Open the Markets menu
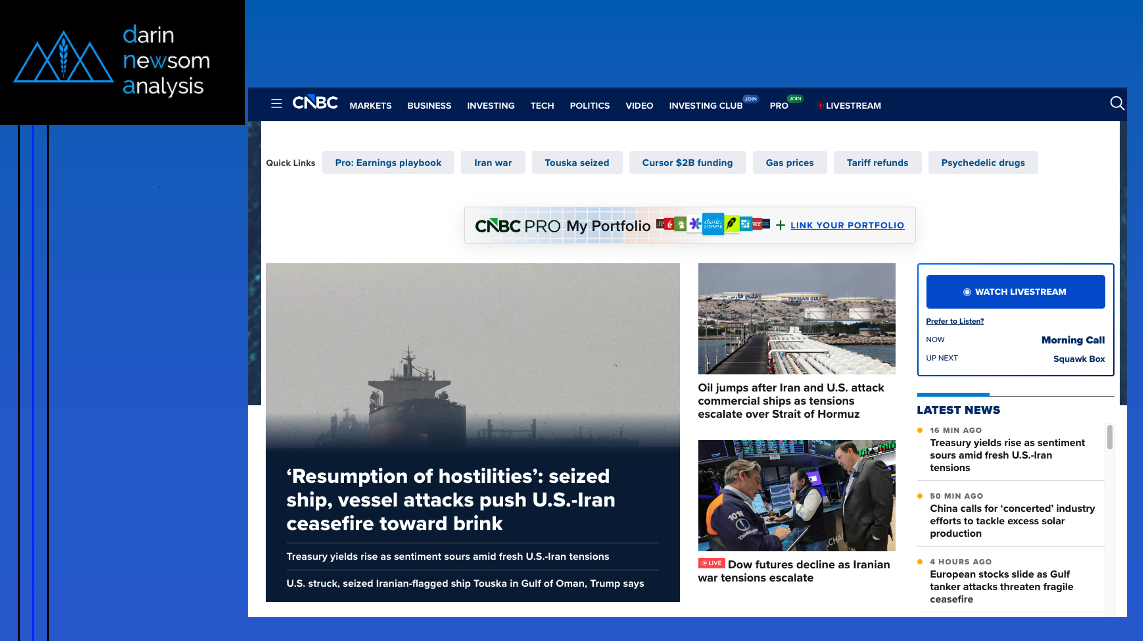1143x641 pixels. pos(370,106)
